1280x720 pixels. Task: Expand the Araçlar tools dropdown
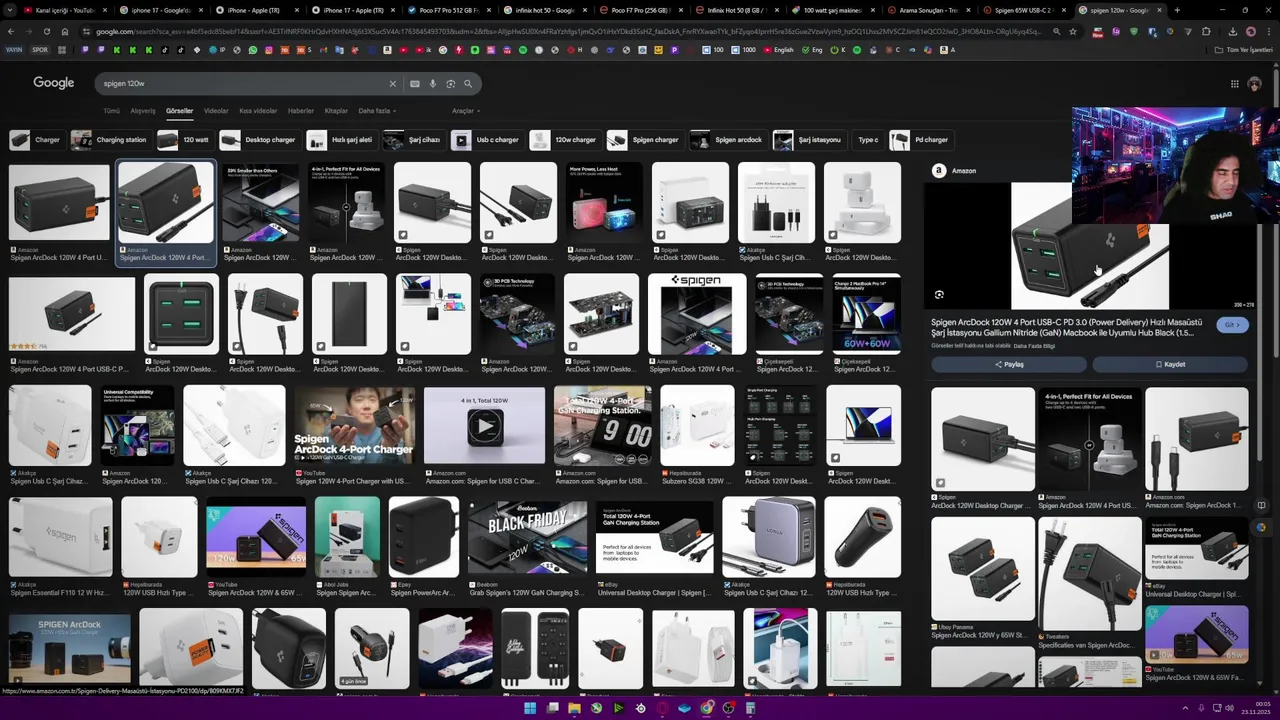pyautogui.click(x=465, y=111)
